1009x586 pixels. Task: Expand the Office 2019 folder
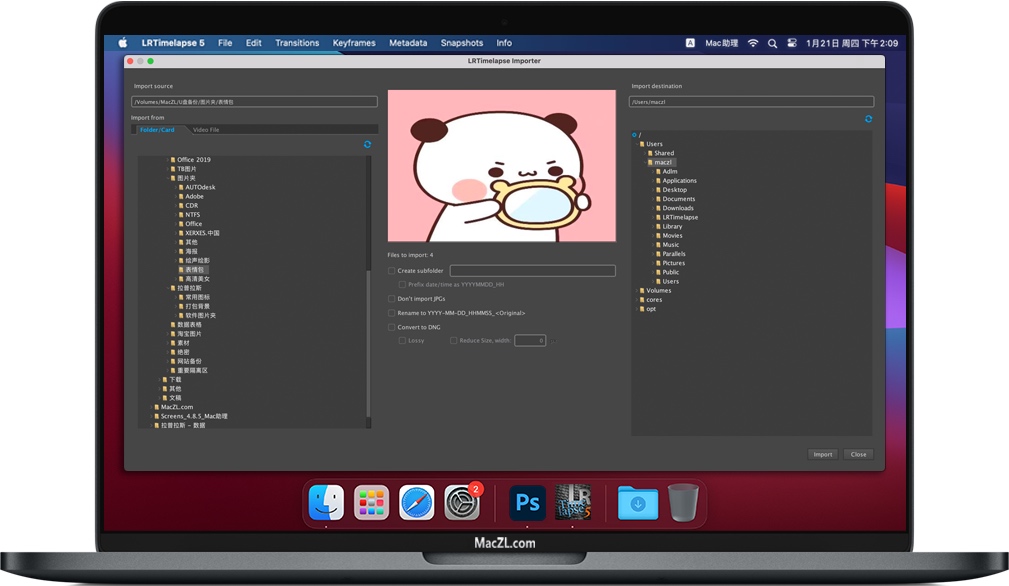pyautogui.click(x=168, y=160)
